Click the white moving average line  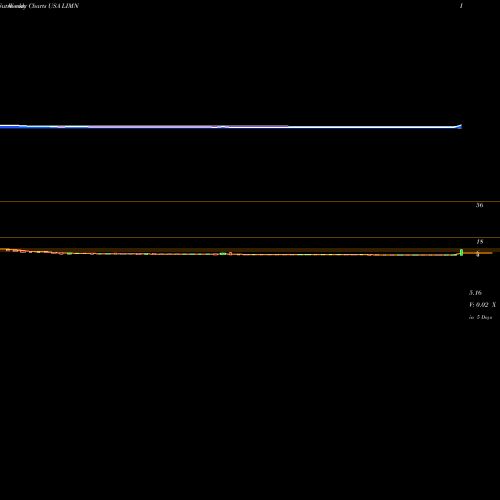[333, 127]
